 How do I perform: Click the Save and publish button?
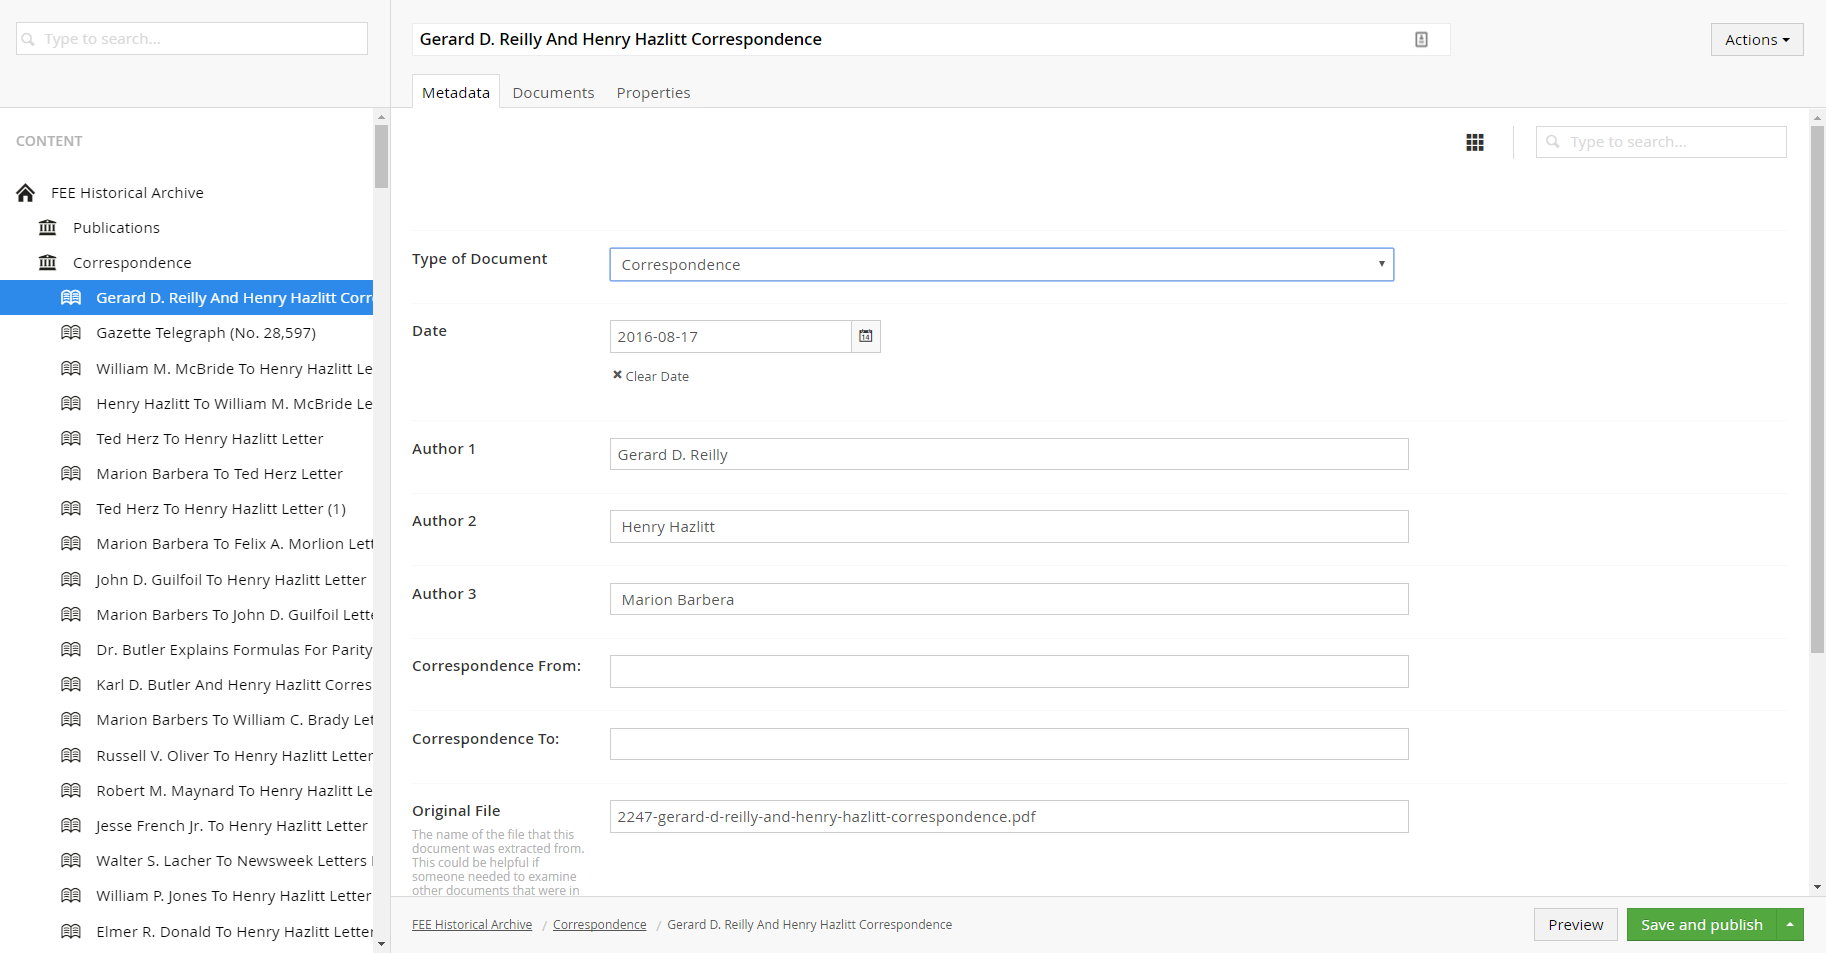tap(1701, 925)
